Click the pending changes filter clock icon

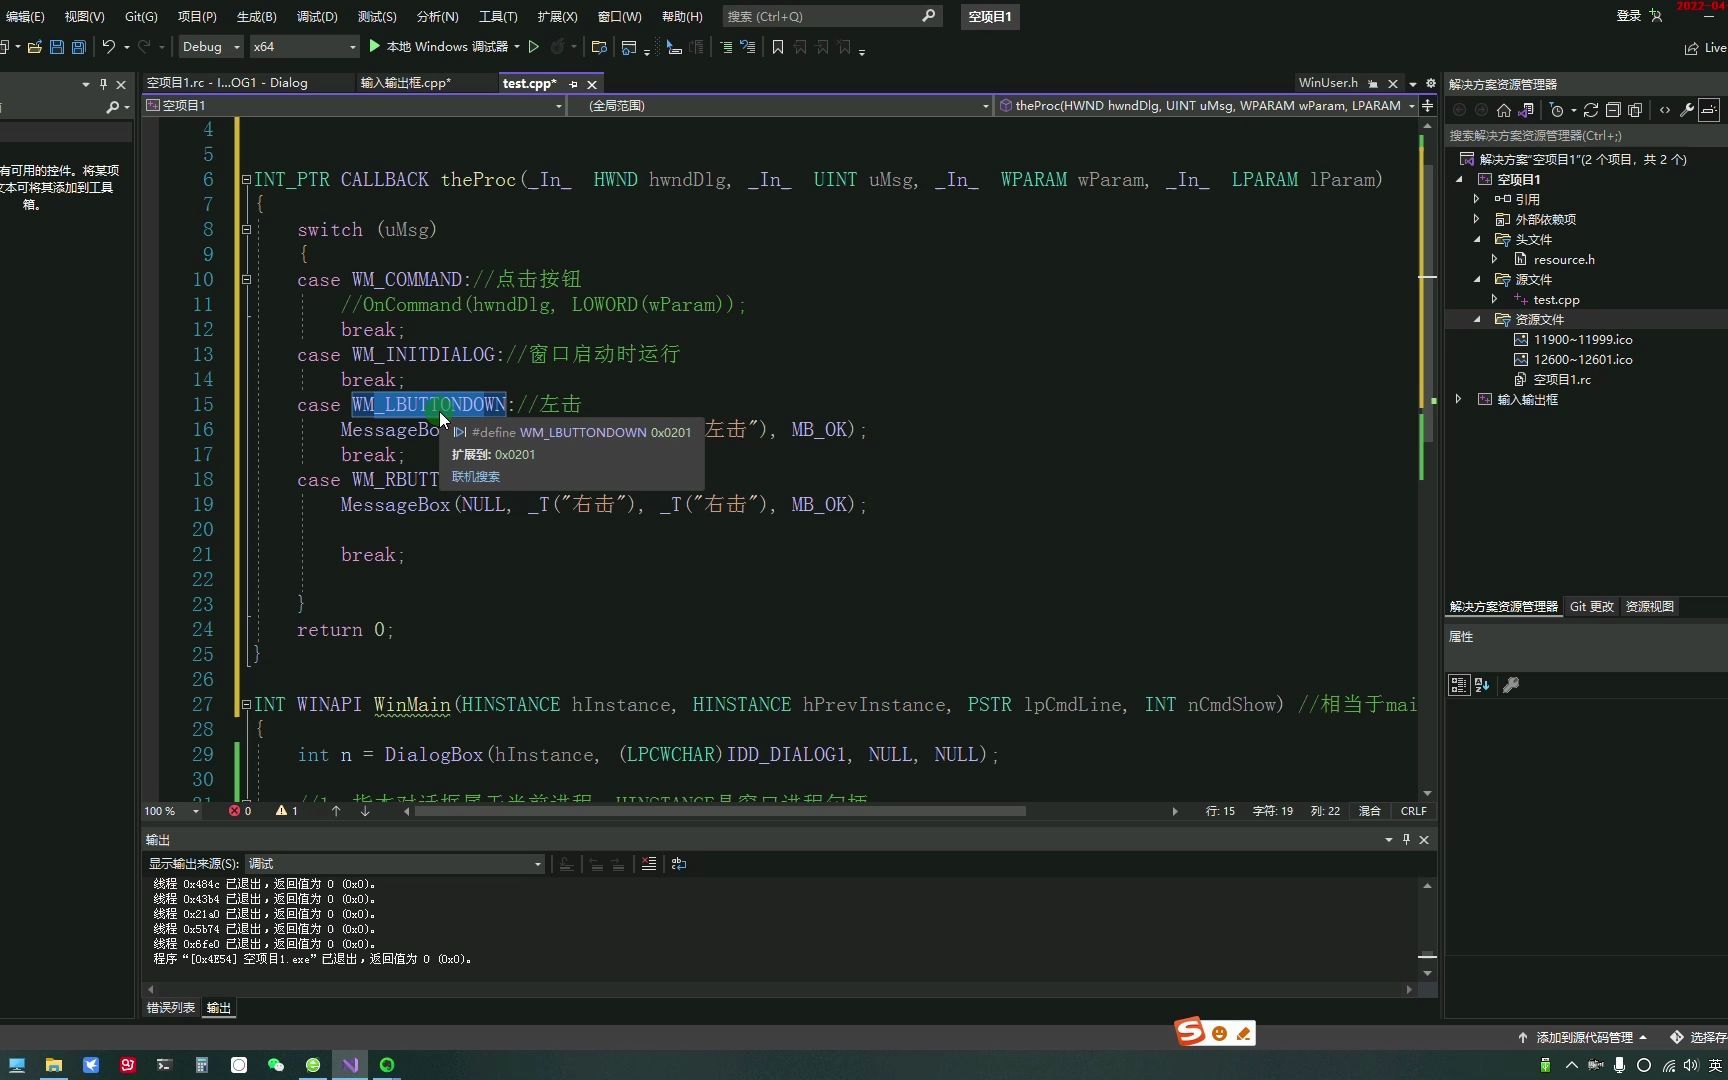pos(1557,110)
